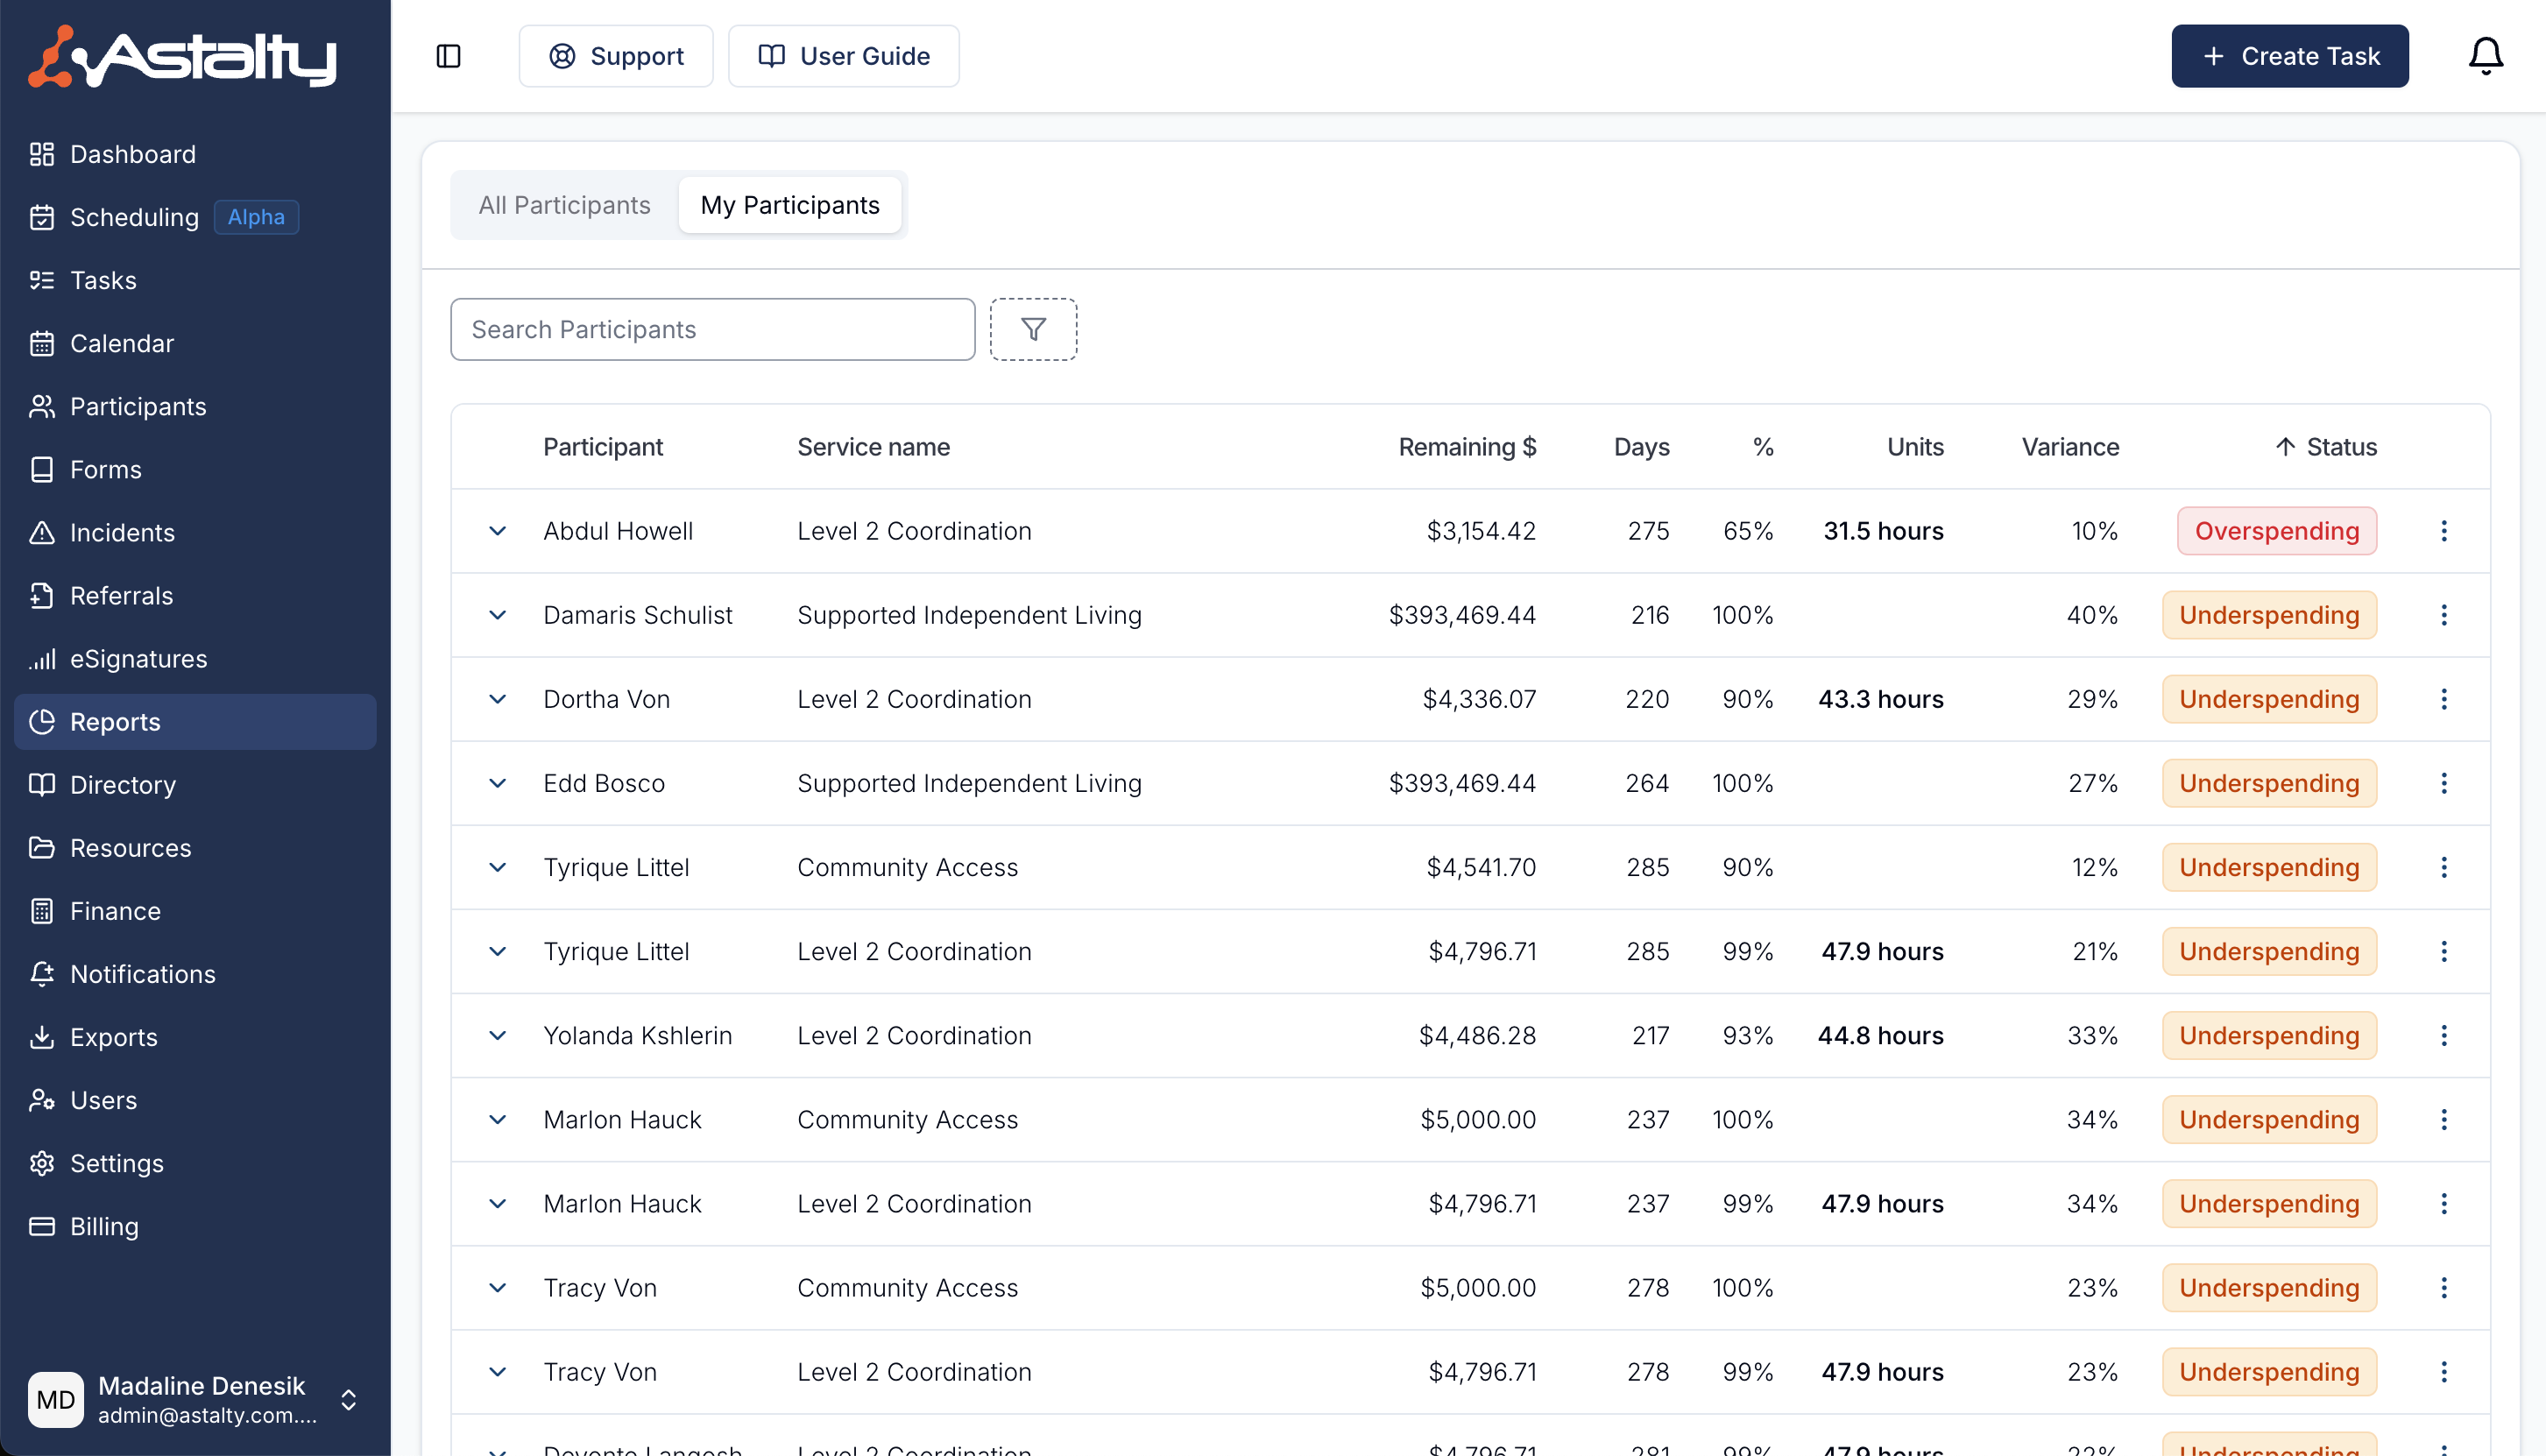Open row actions menu for Damaris Schulist
2546x1456 pixels.
[x=2444, y=615]
